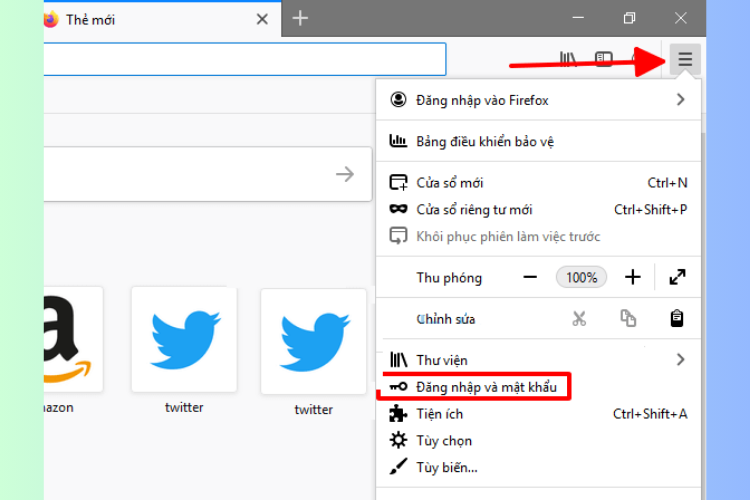Click the restore session icon
The height and width of the screenshot is (500, 750).
click(398, 236)
